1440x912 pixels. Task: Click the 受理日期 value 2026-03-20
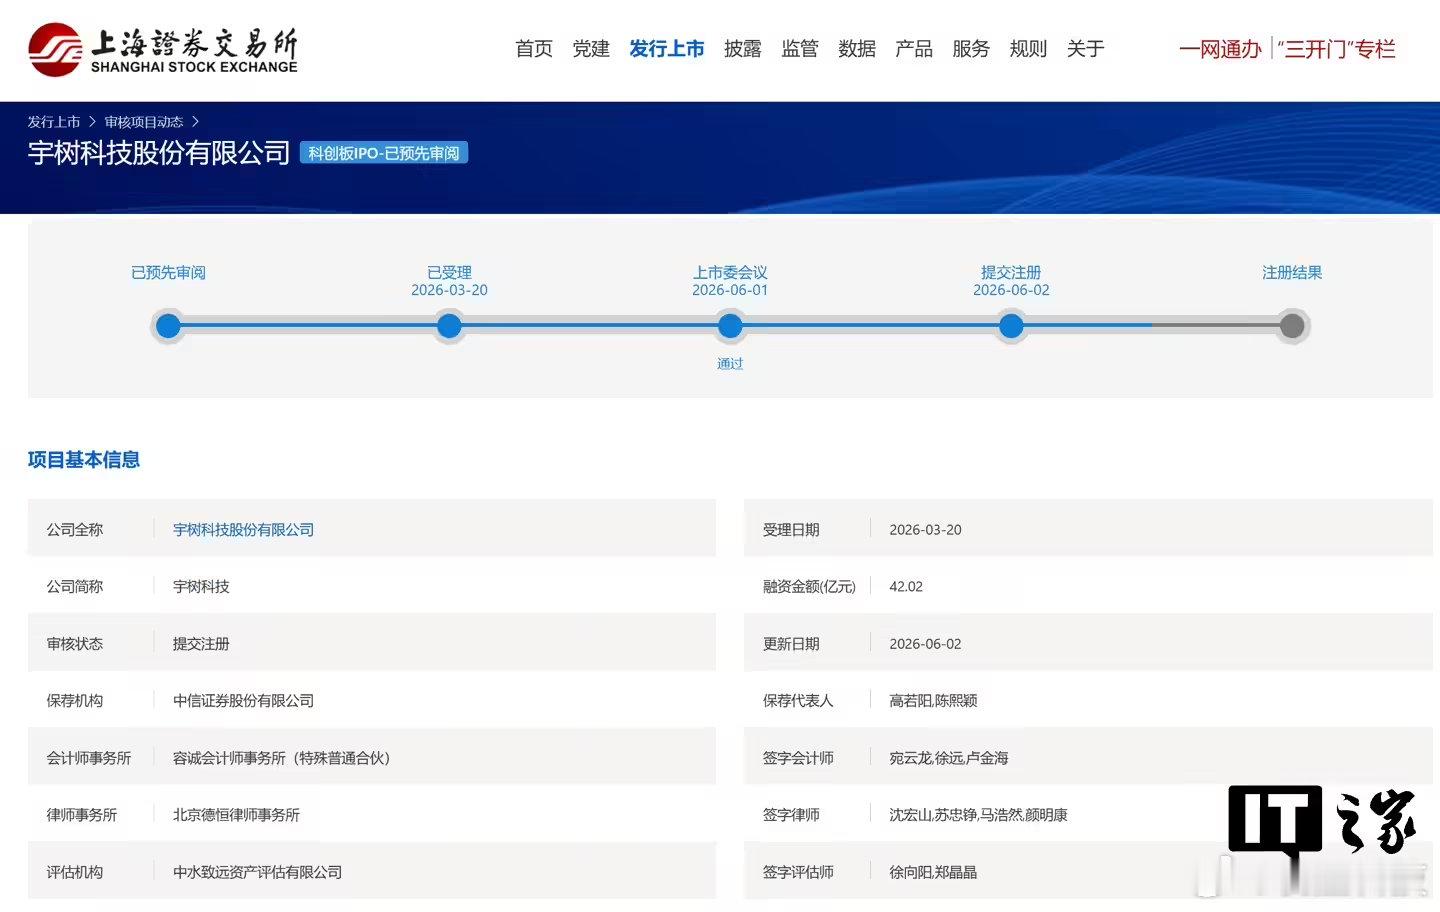click(925, 529)
